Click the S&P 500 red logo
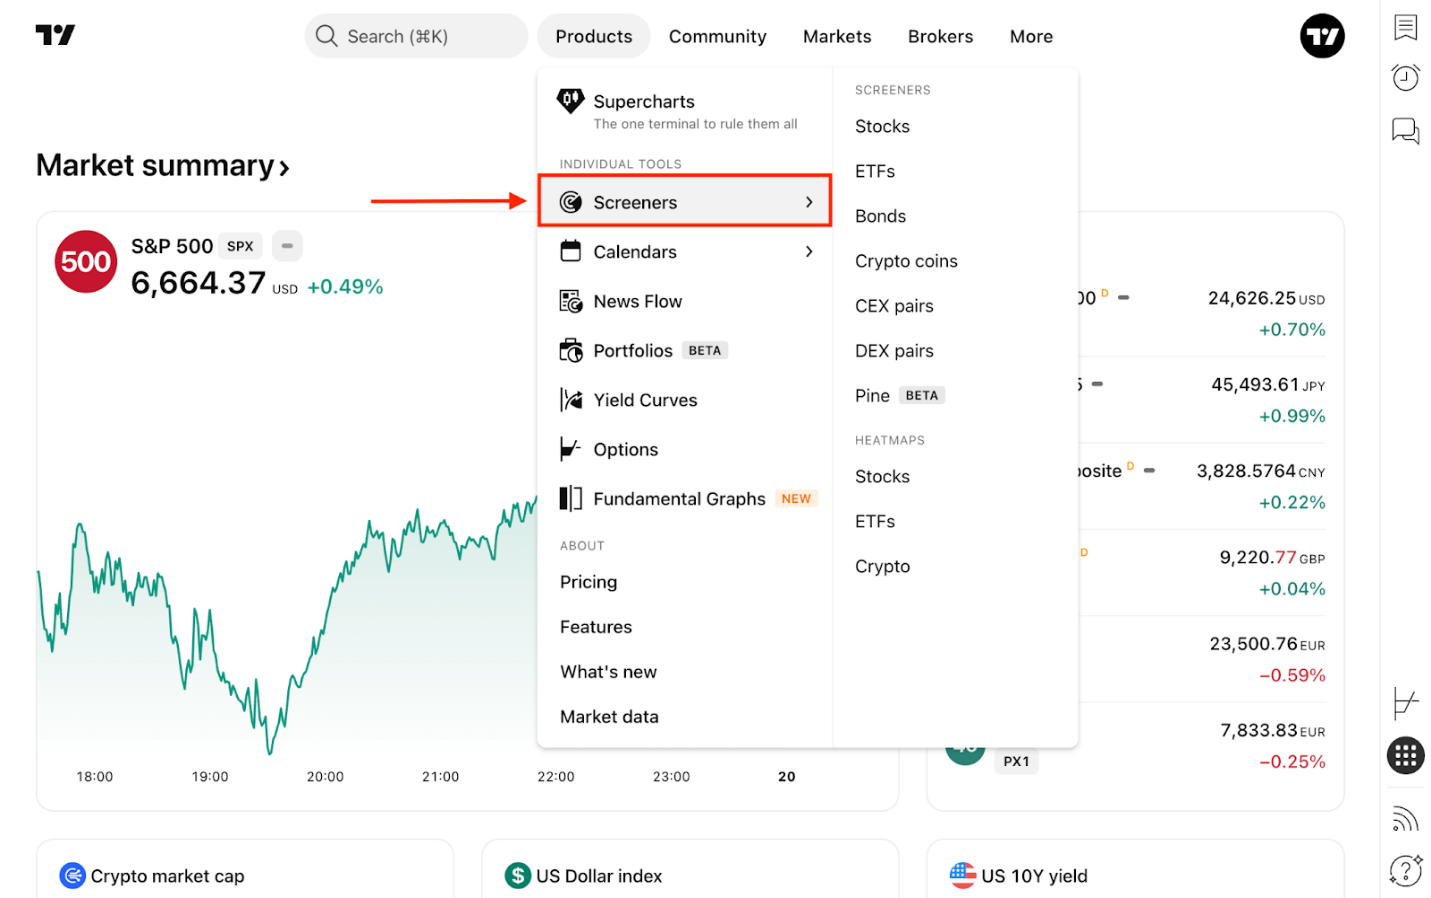This screenshot has width=1431, height=898. (x=86, y=261)
